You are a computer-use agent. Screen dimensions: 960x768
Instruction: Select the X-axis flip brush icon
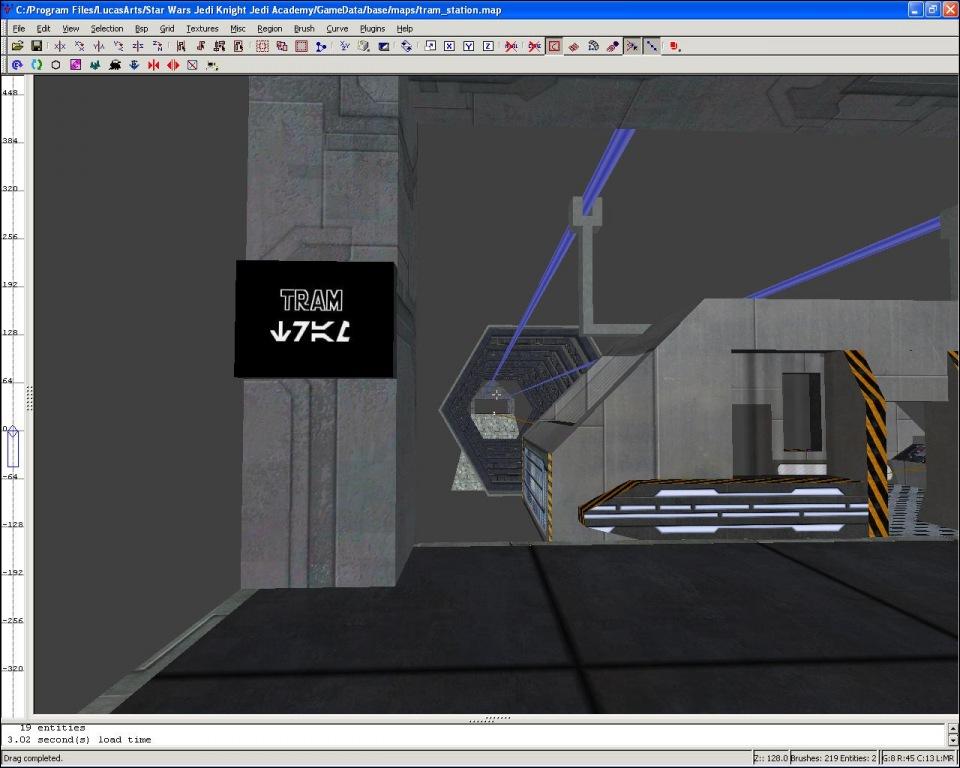[x=60, y=46]
